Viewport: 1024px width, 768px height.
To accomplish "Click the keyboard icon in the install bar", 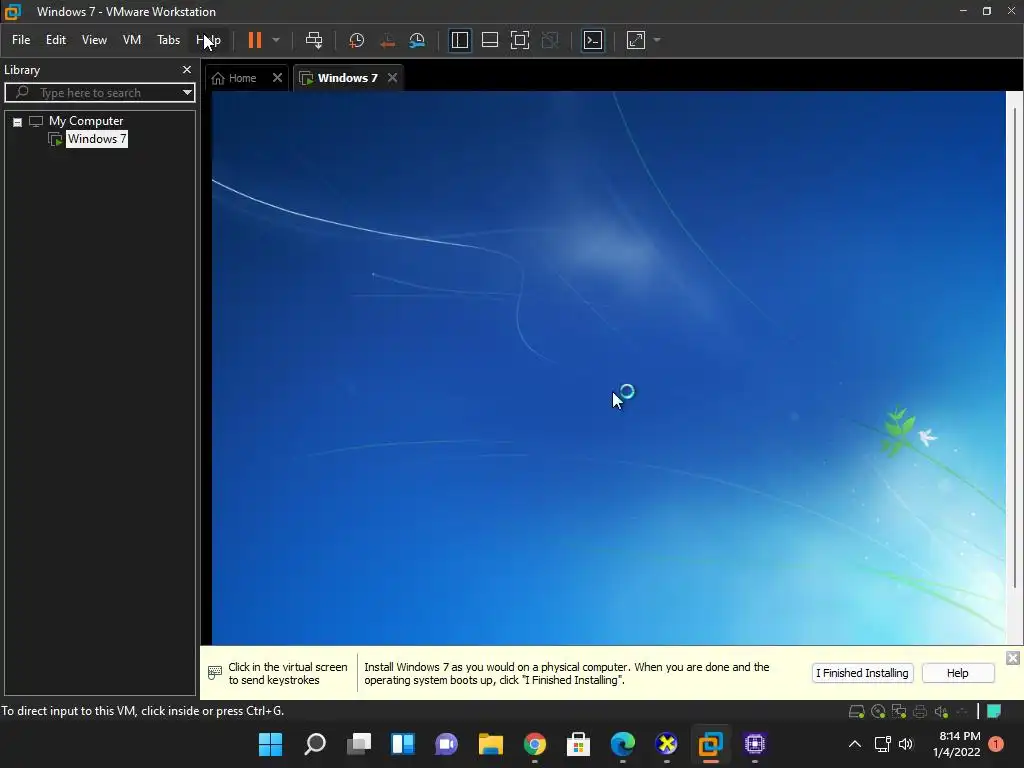I will tap(214, 672).
